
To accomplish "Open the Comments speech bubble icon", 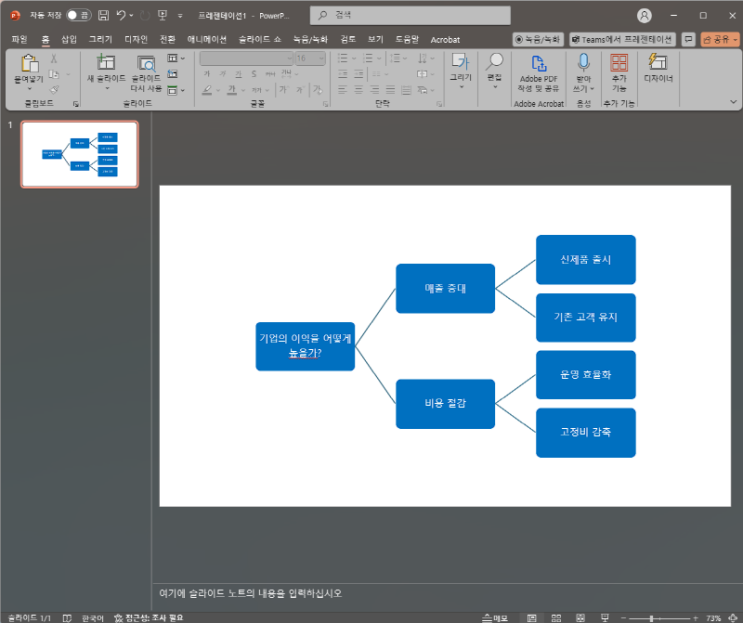I will point(688,39).
